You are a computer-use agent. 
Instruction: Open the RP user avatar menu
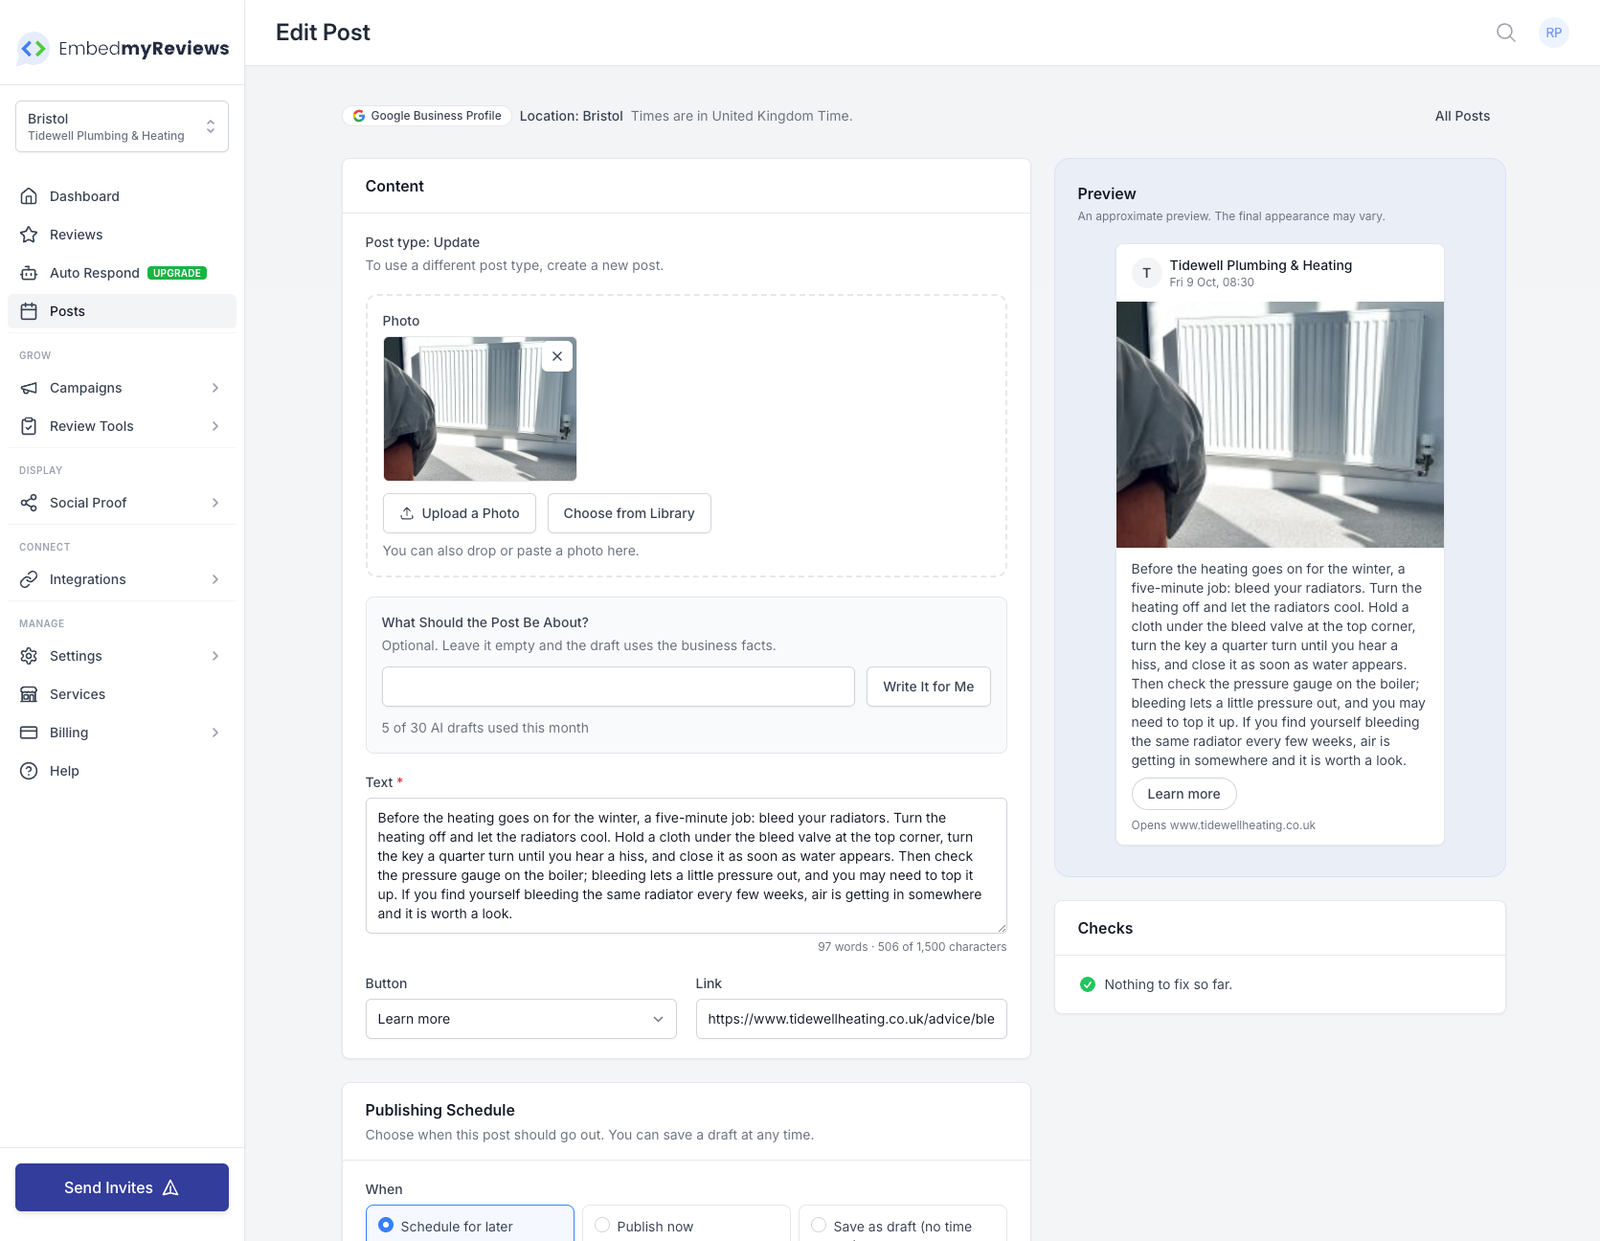pos(1554,33)
